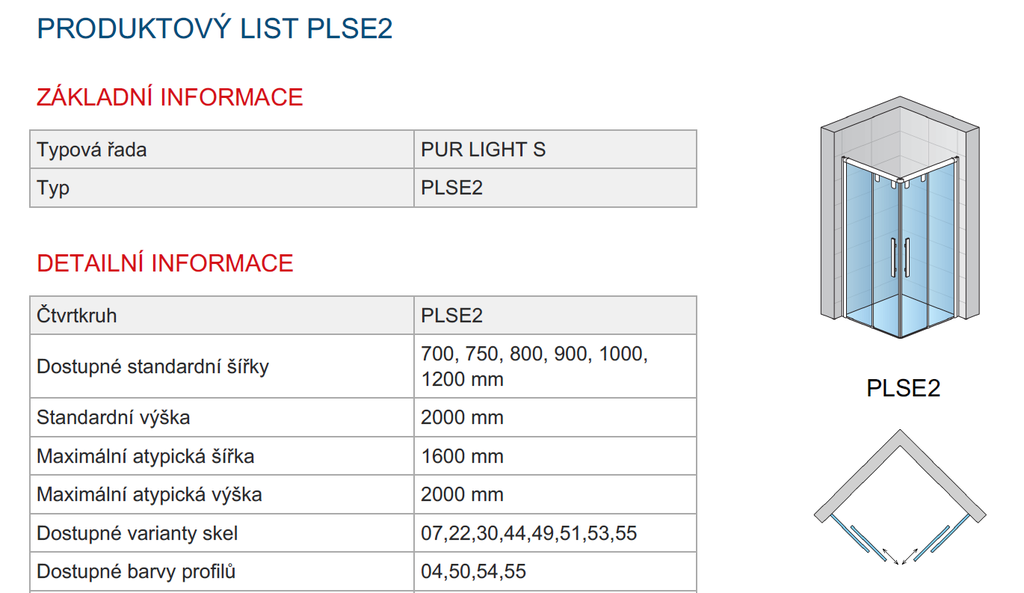
Task: Click the top-view floor plan diagram
Action: [900, 497]
